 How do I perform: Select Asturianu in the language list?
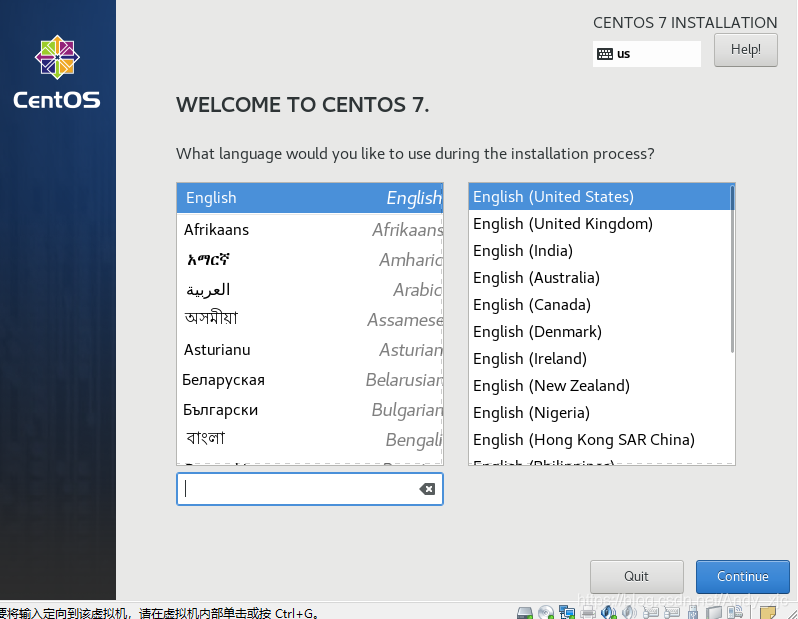click(310, 350)
